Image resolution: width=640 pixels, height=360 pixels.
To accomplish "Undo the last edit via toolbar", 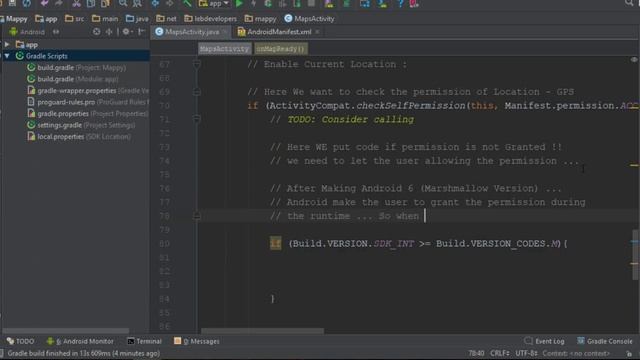I will [x=44, y=3].
